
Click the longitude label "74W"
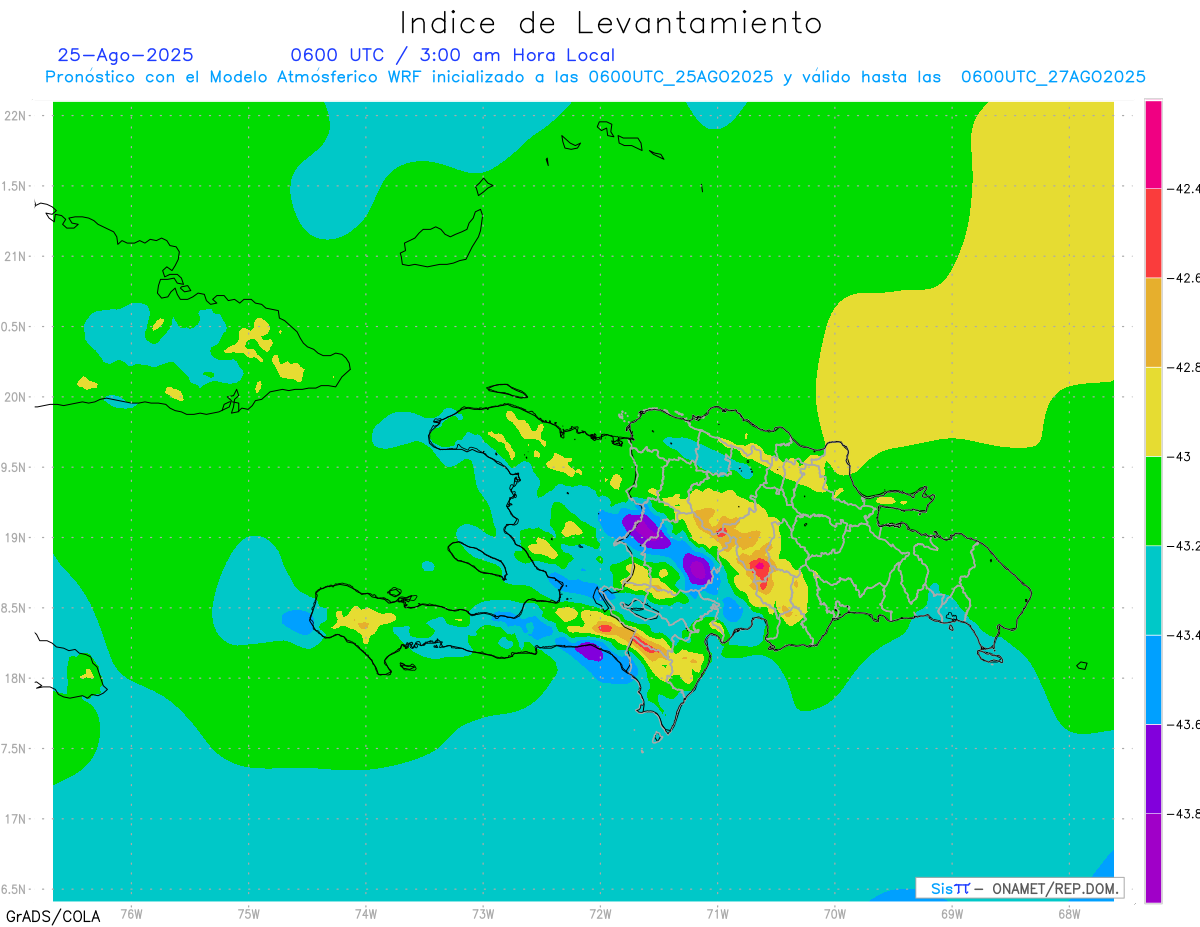point(366,913)
